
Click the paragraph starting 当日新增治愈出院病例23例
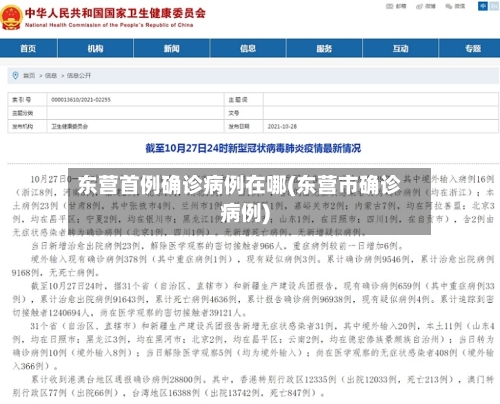click(217, 246)
